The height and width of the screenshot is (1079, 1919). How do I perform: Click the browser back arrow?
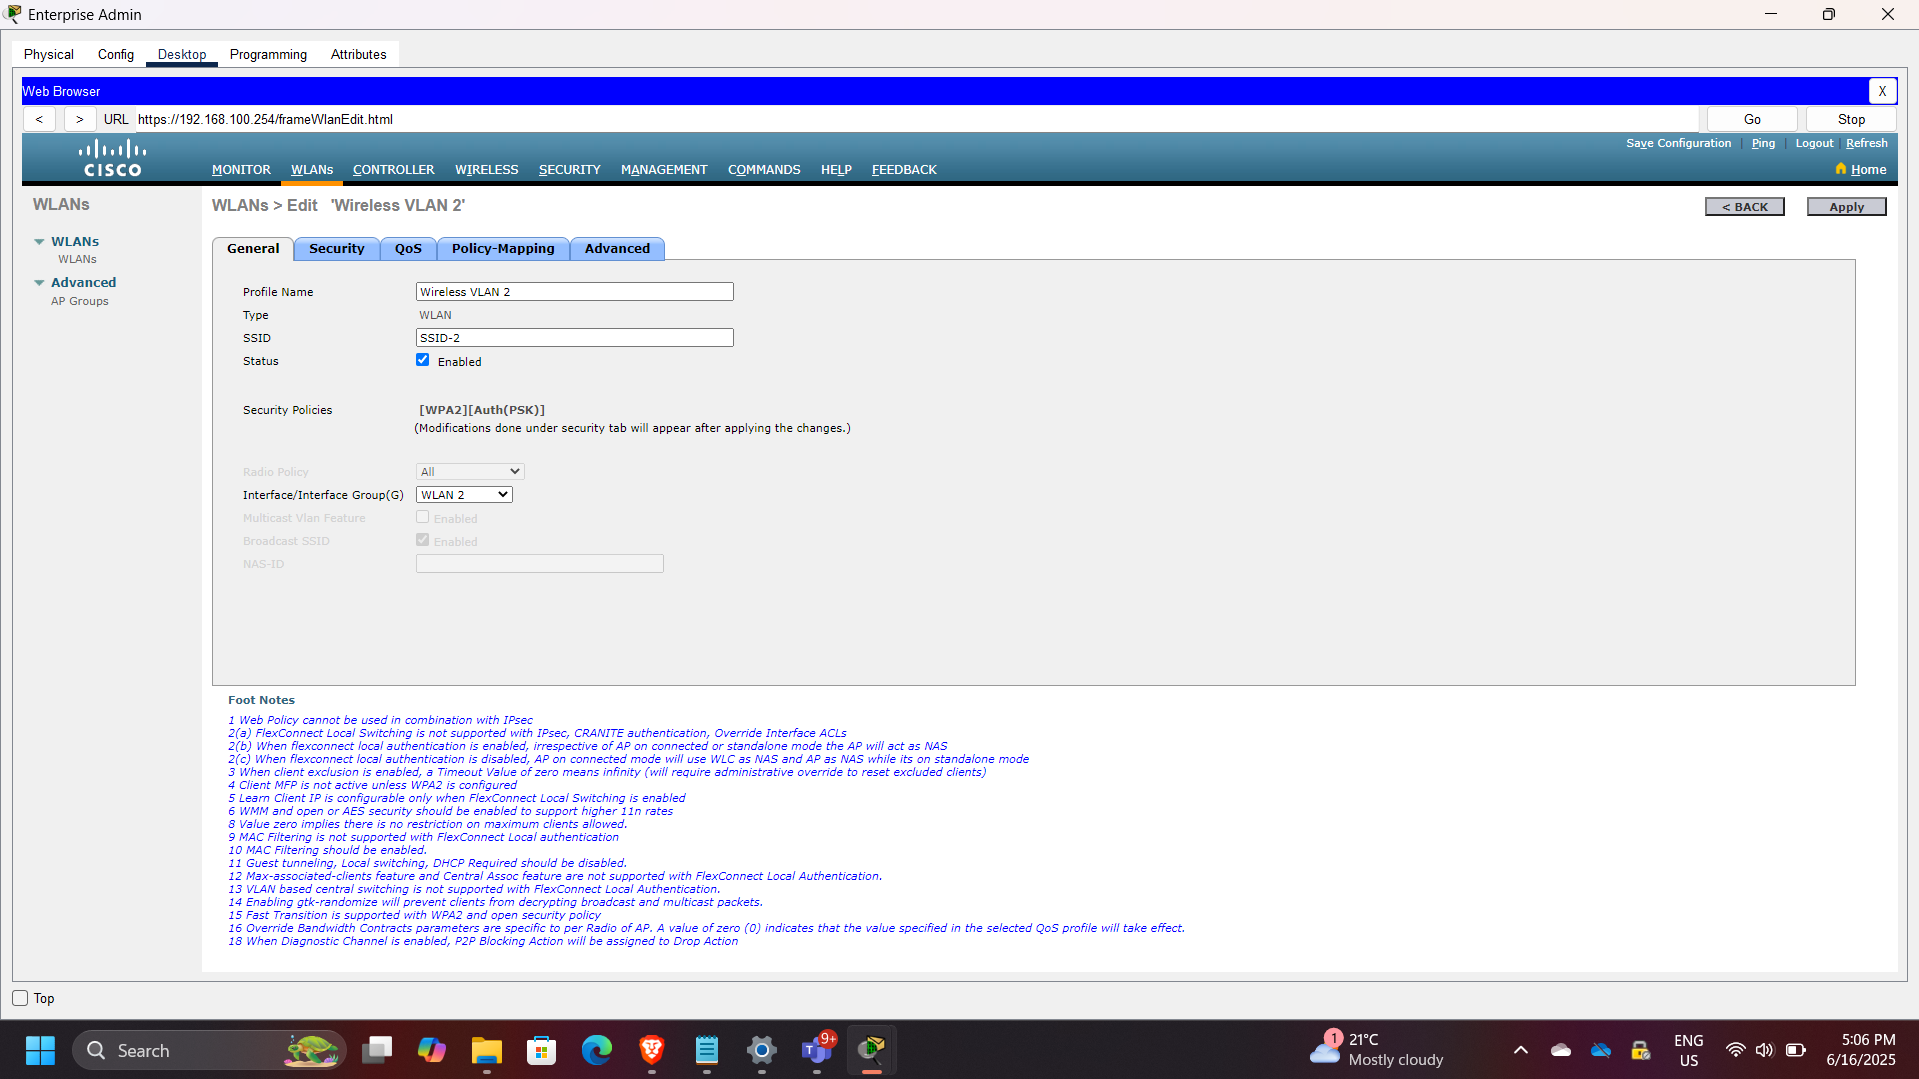[x=39, y=118]
